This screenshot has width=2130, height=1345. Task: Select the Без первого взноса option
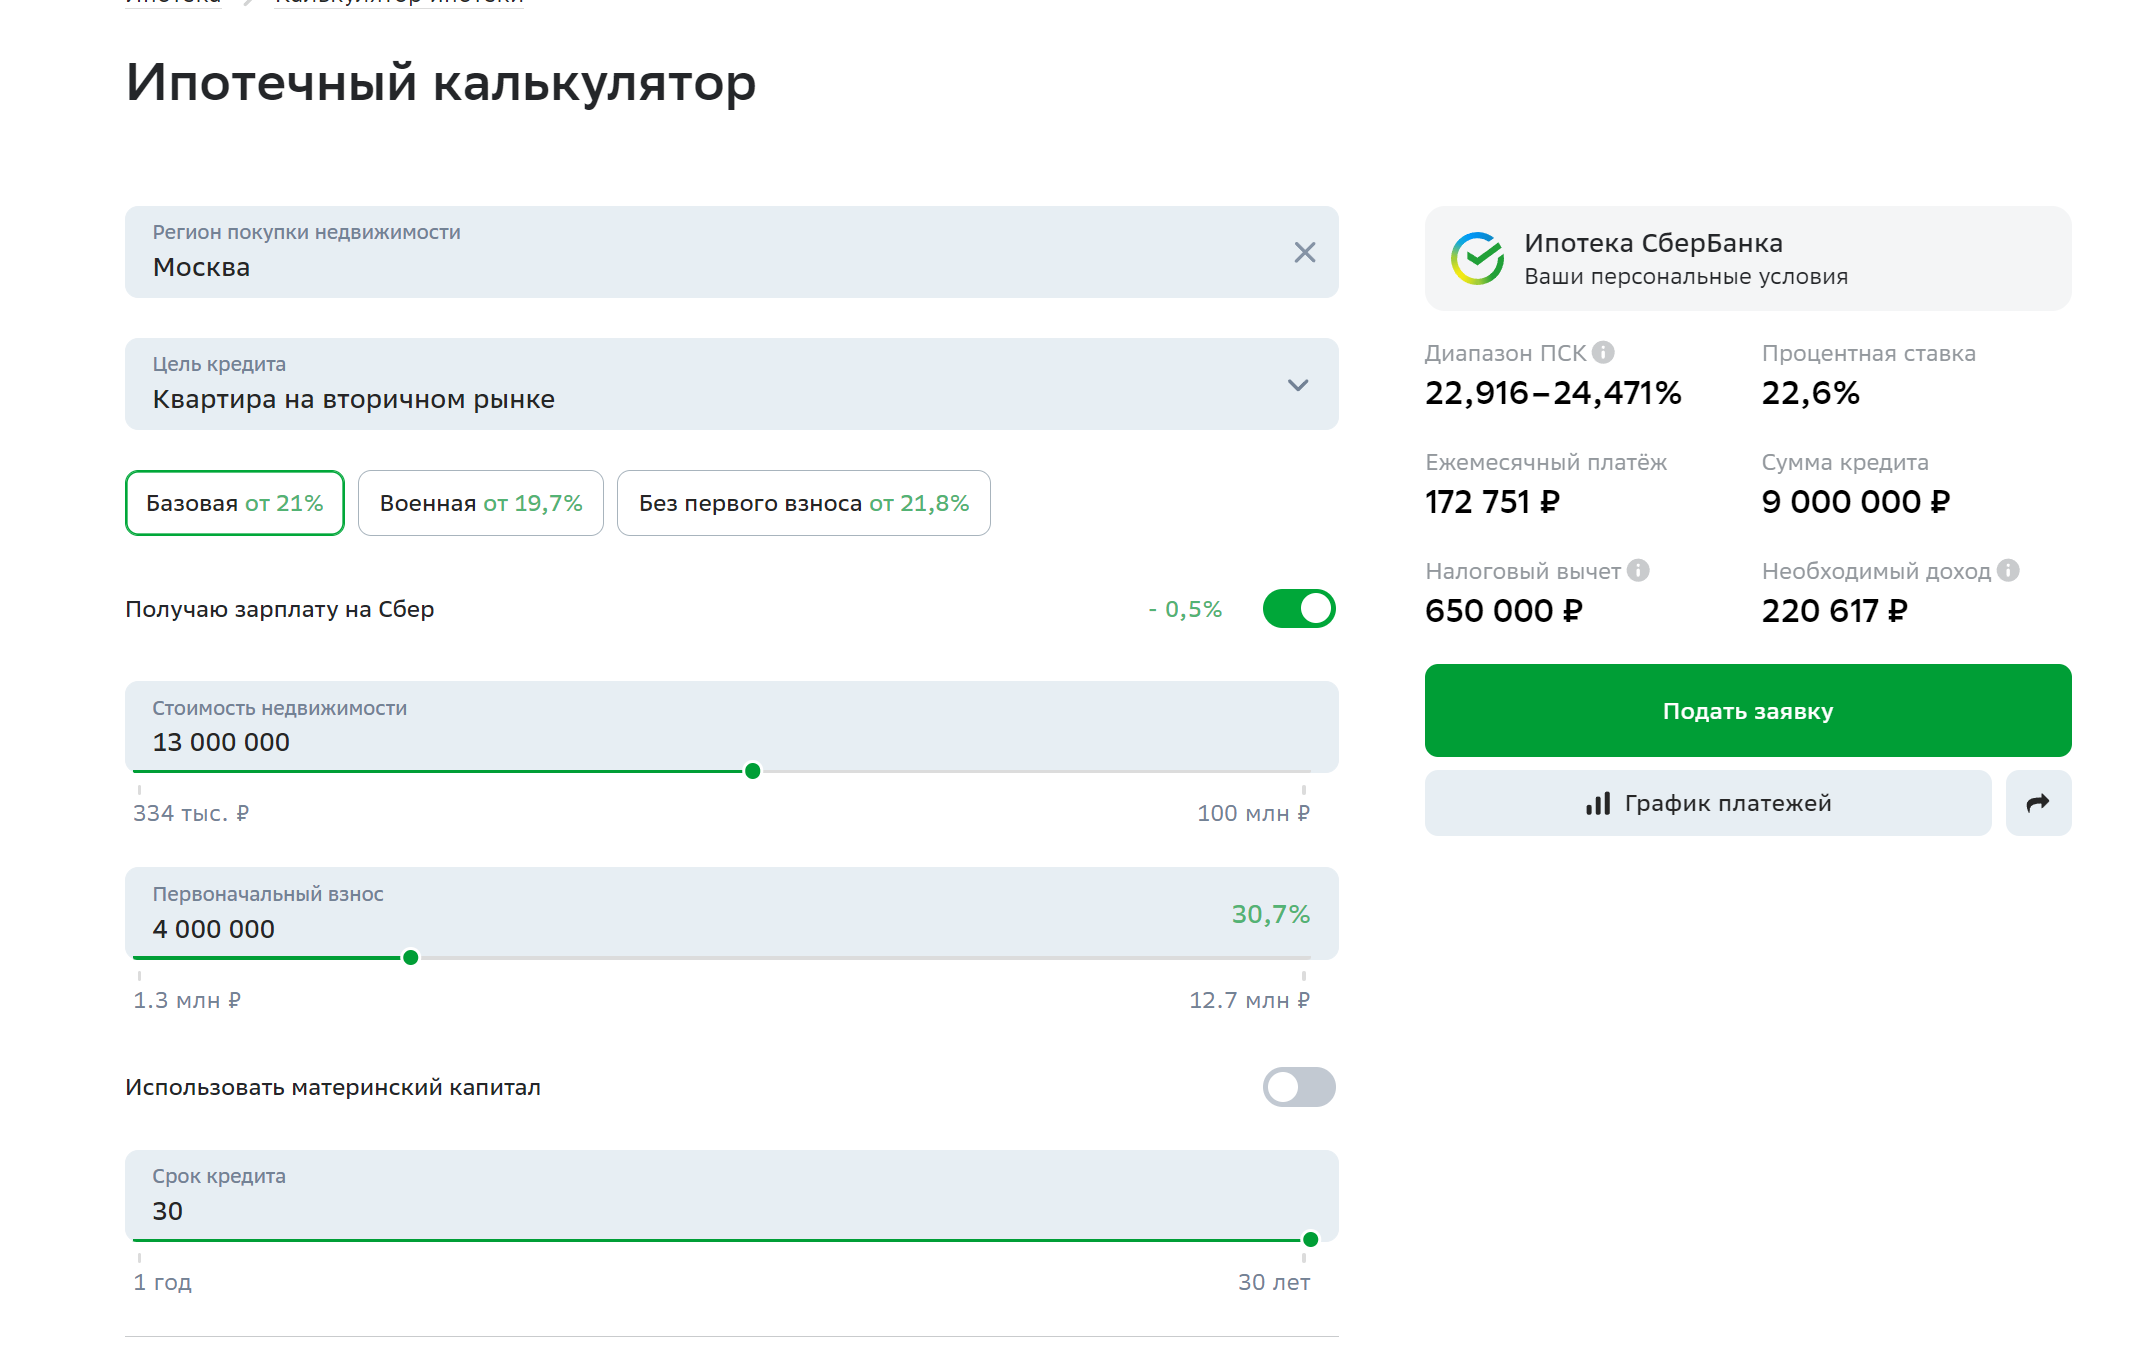[803, 503]
